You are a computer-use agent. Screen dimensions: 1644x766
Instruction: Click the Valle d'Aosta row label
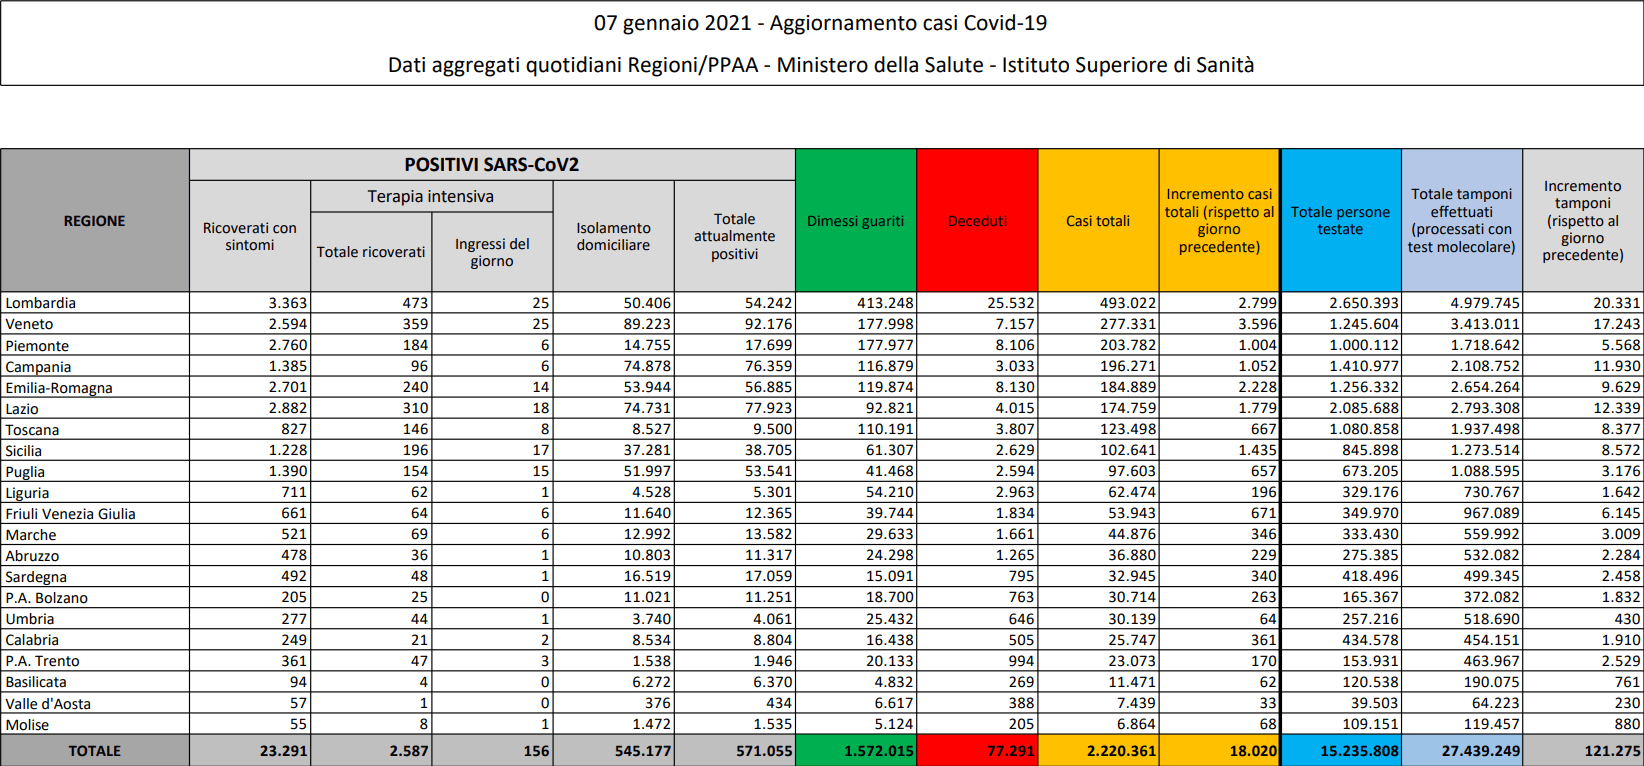coord(48,704)
